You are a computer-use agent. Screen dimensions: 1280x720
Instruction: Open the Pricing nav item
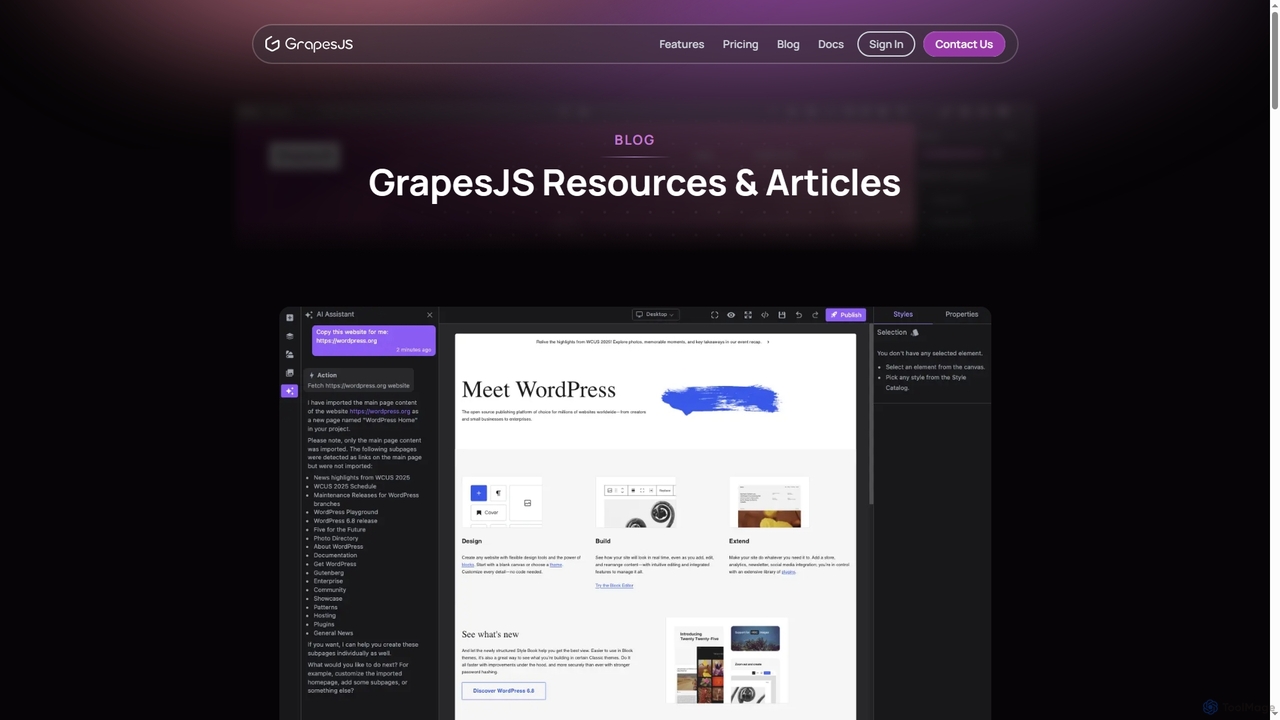[x=741, y=44]
